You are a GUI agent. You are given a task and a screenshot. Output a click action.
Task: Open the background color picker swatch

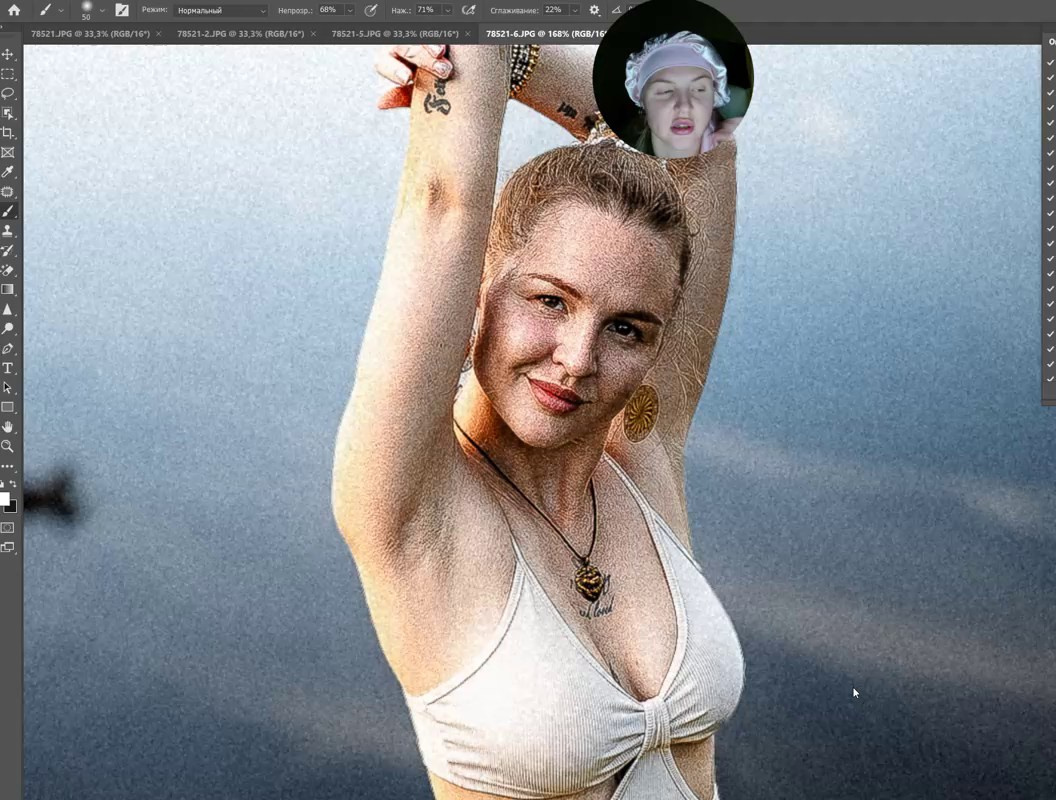pyautogui.click(x=11, y=506)
